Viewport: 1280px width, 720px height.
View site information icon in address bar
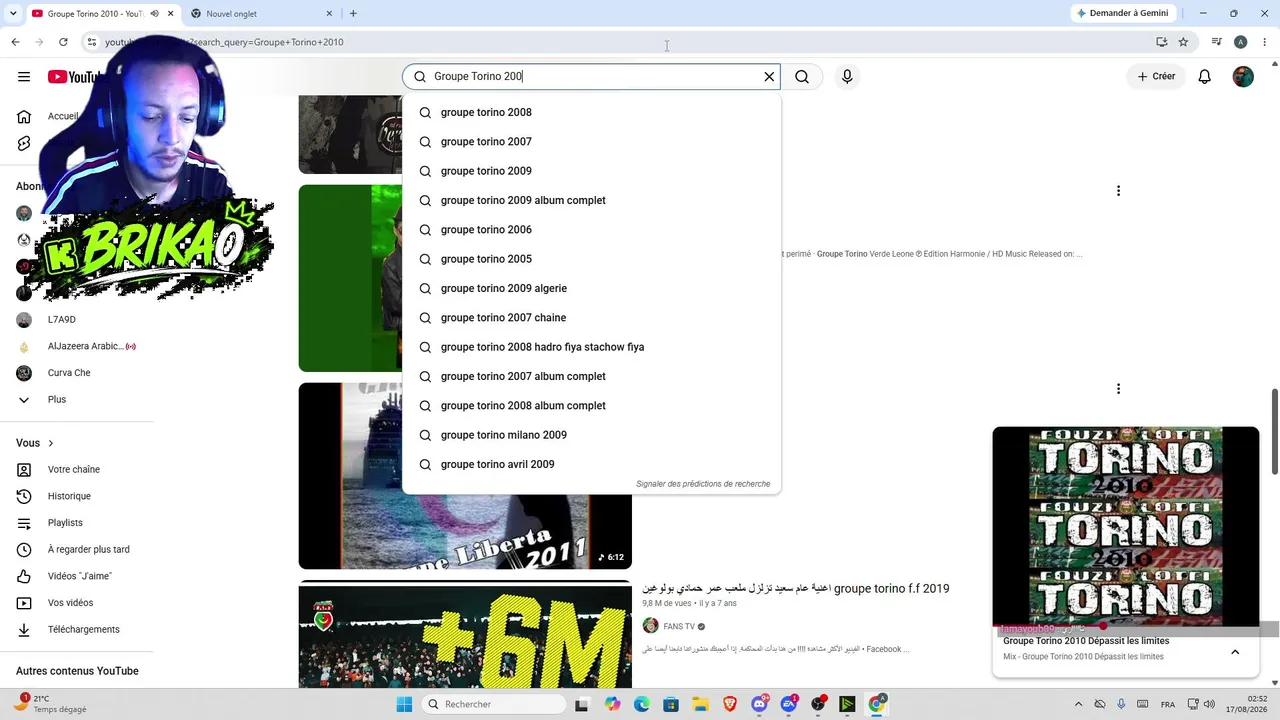click(91, 42)
